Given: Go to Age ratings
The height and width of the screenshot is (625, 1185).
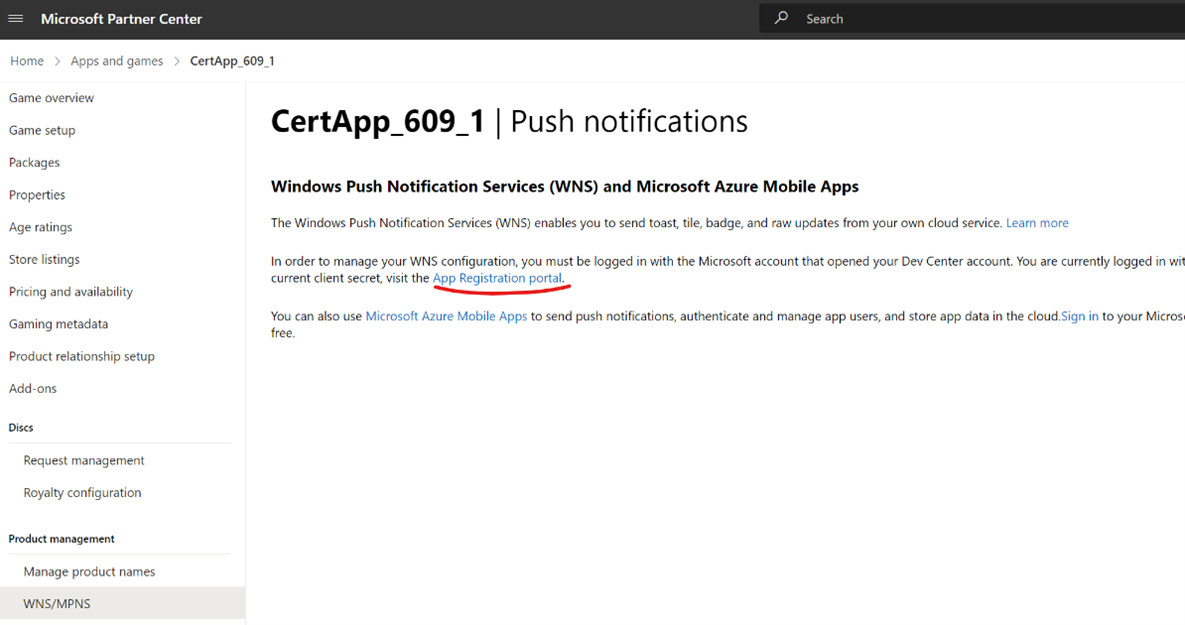Looking at the screenshot, I should 41,227.
